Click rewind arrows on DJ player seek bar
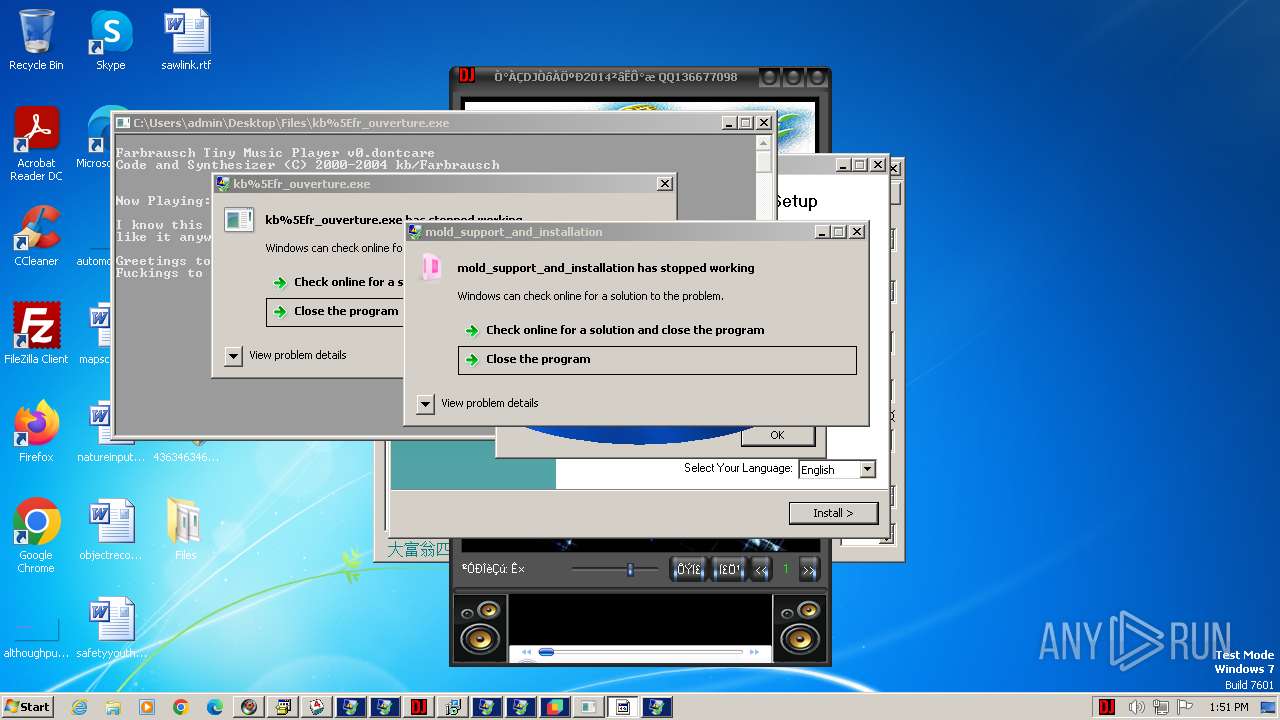The image size is (1280, 720). (526, 652)
